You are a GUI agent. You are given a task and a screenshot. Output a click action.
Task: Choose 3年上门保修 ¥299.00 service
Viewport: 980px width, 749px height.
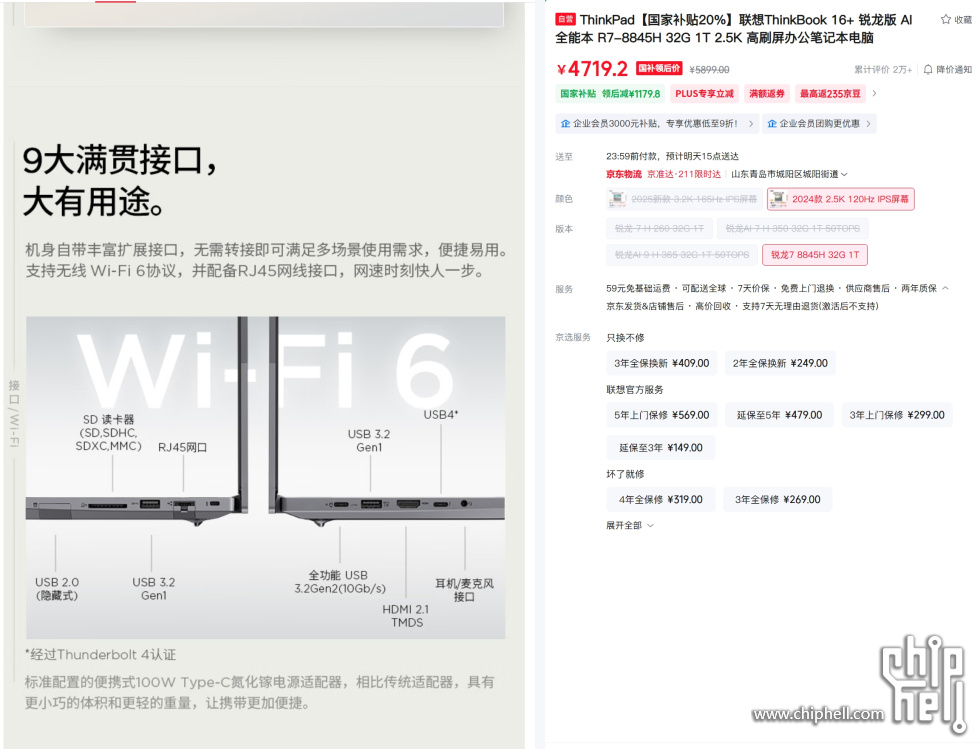click(897, 415)
